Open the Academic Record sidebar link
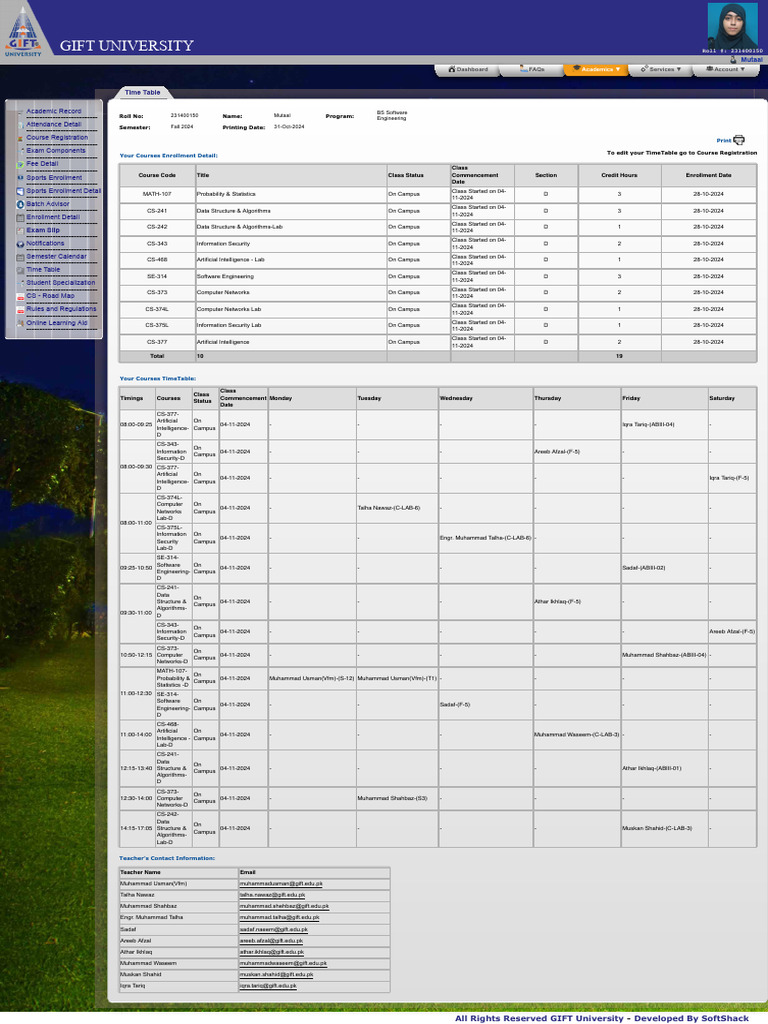768x1024 pixels. click(54, 111)
